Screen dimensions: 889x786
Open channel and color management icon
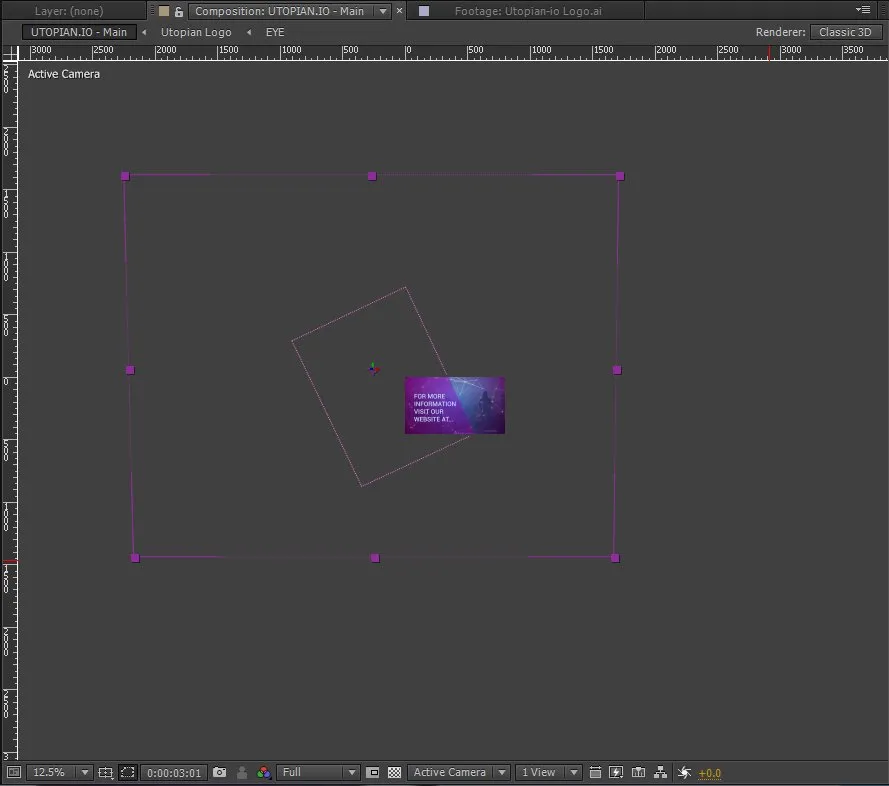tap(264, 772)
